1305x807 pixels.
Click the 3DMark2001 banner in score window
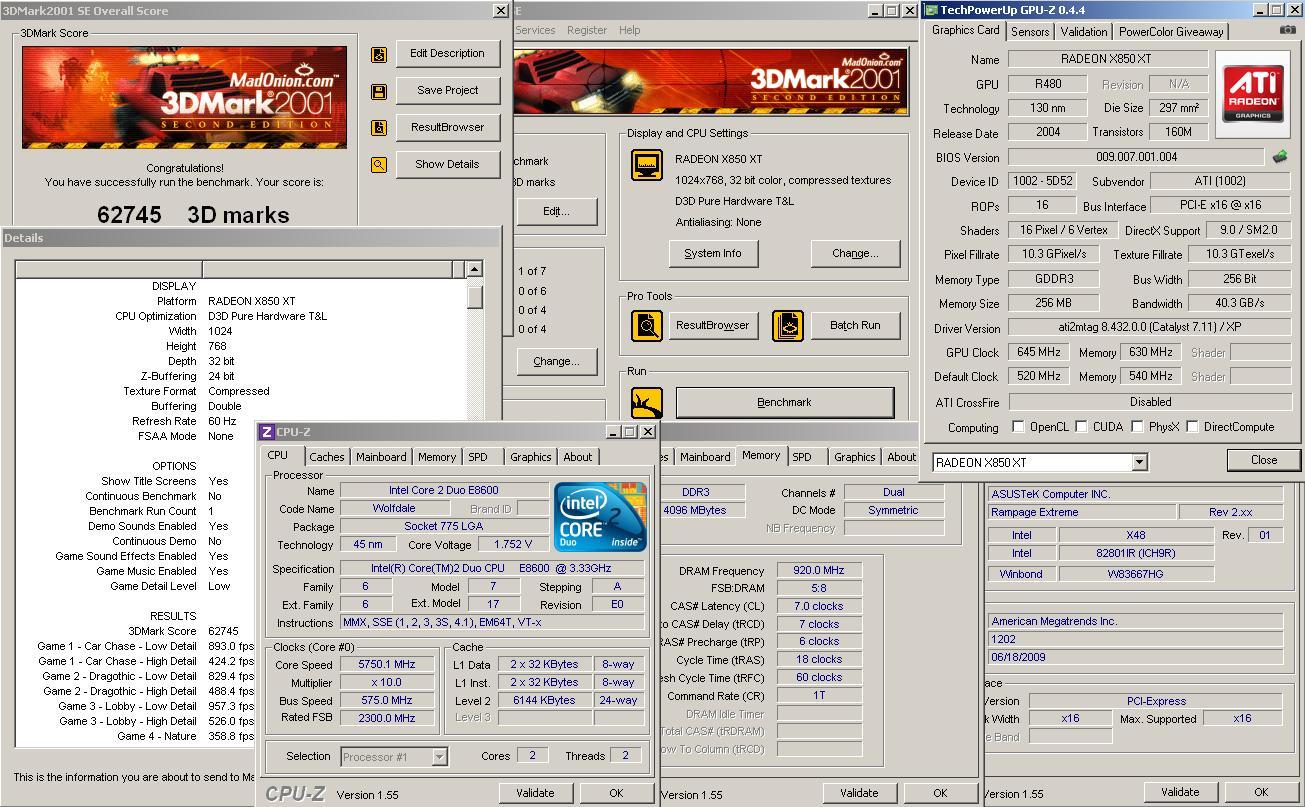[x=184, y=96]
